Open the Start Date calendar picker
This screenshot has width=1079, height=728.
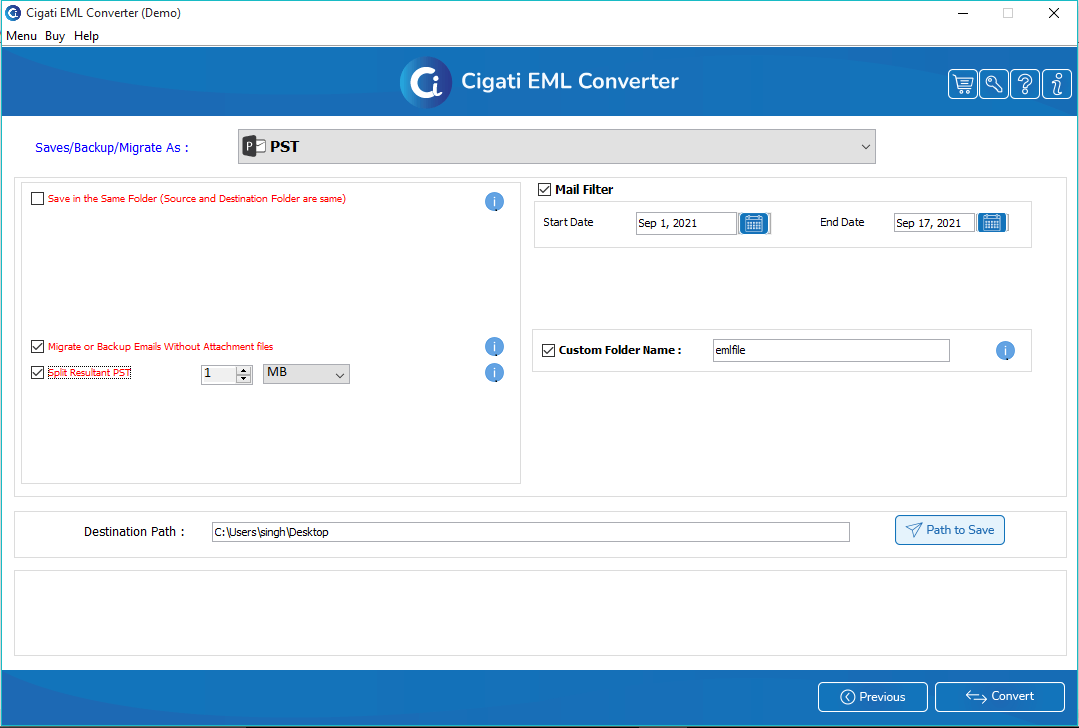pos(754,223)
